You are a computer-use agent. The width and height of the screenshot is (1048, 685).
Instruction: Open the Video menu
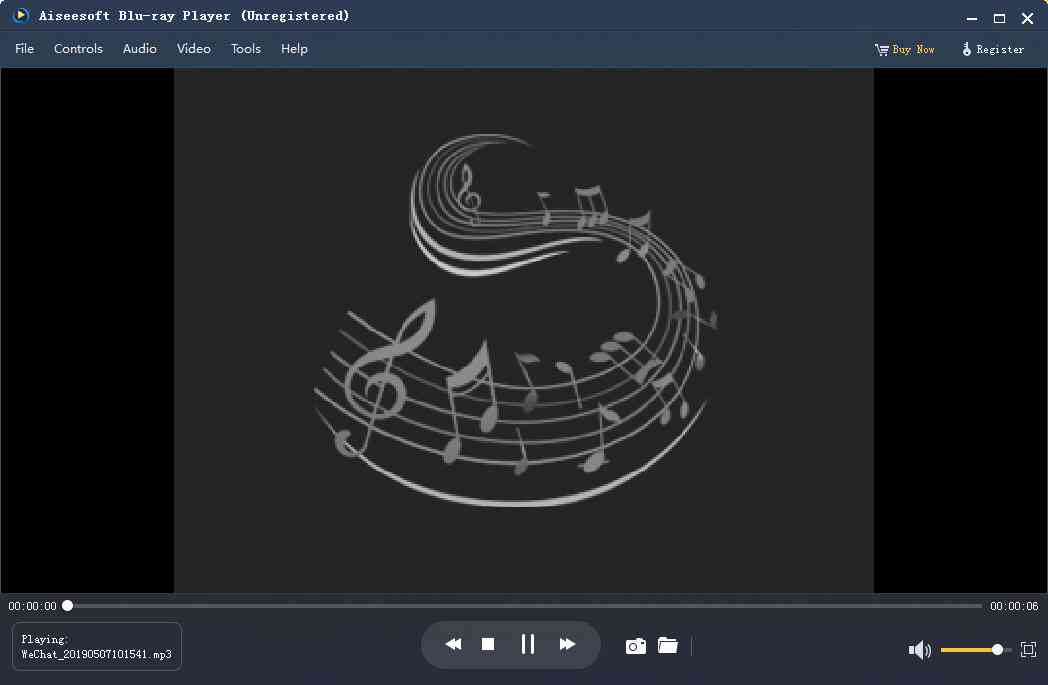(194, 49)
